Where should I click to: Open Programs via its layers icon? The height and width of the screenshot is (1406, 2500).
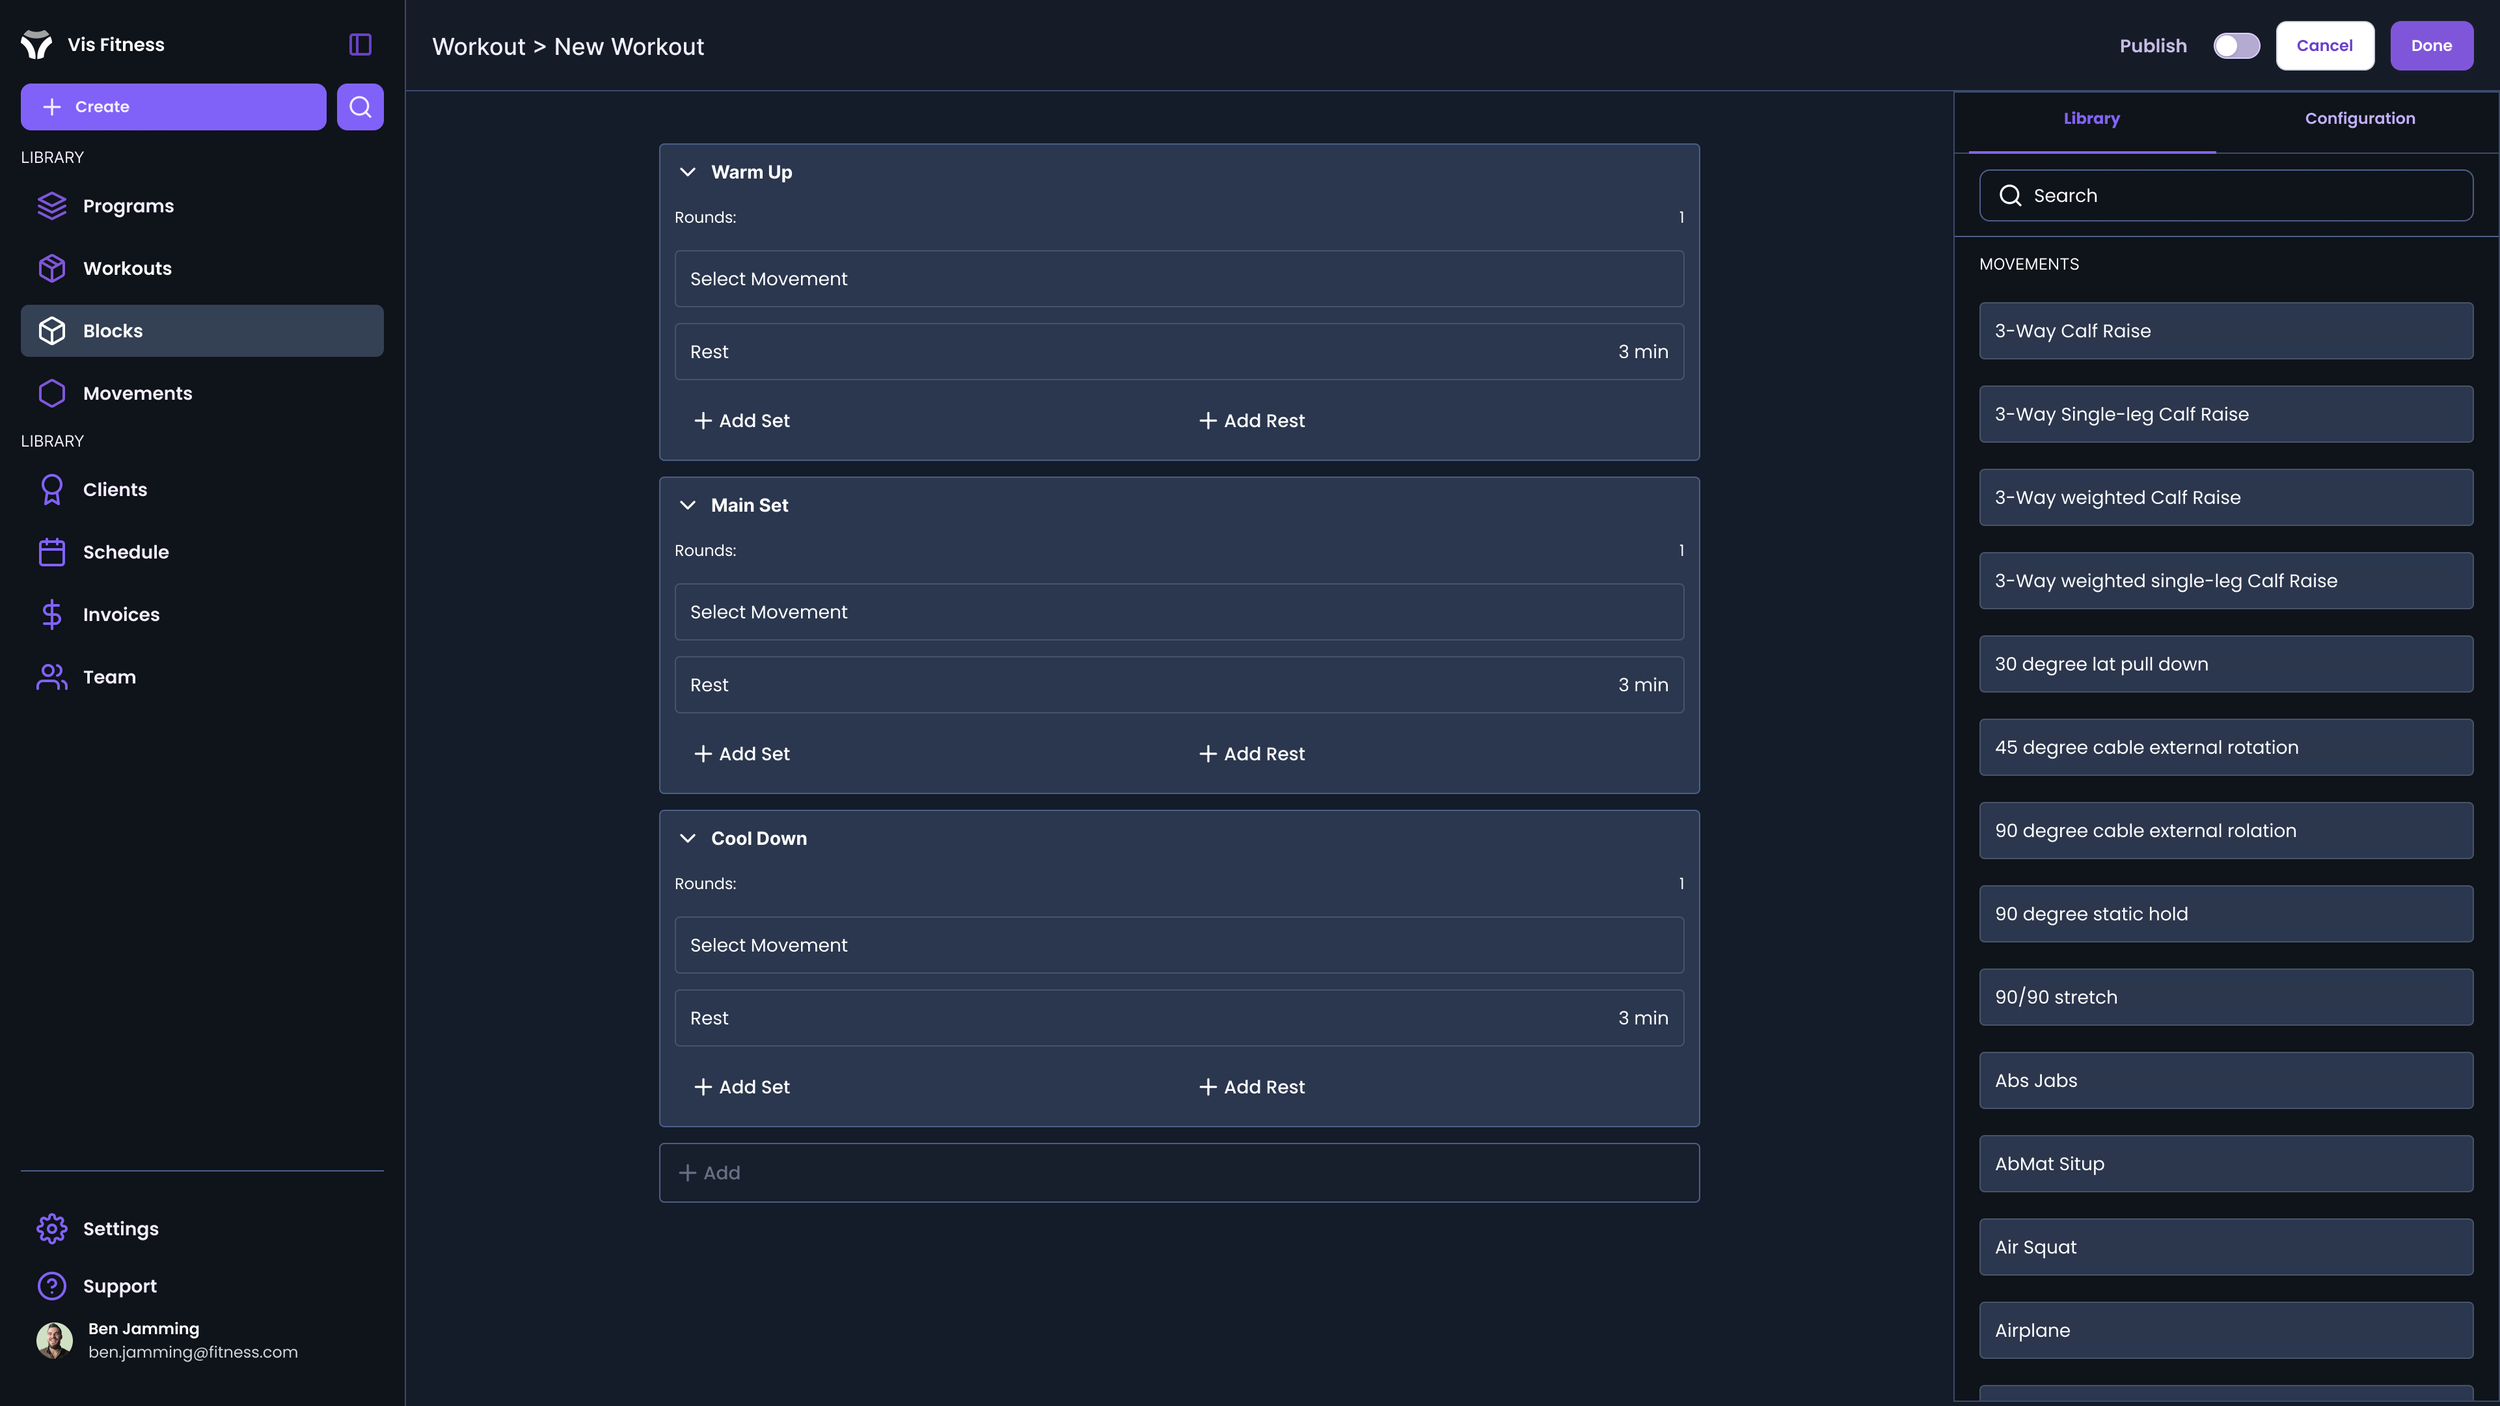click(x=52, y=206)
